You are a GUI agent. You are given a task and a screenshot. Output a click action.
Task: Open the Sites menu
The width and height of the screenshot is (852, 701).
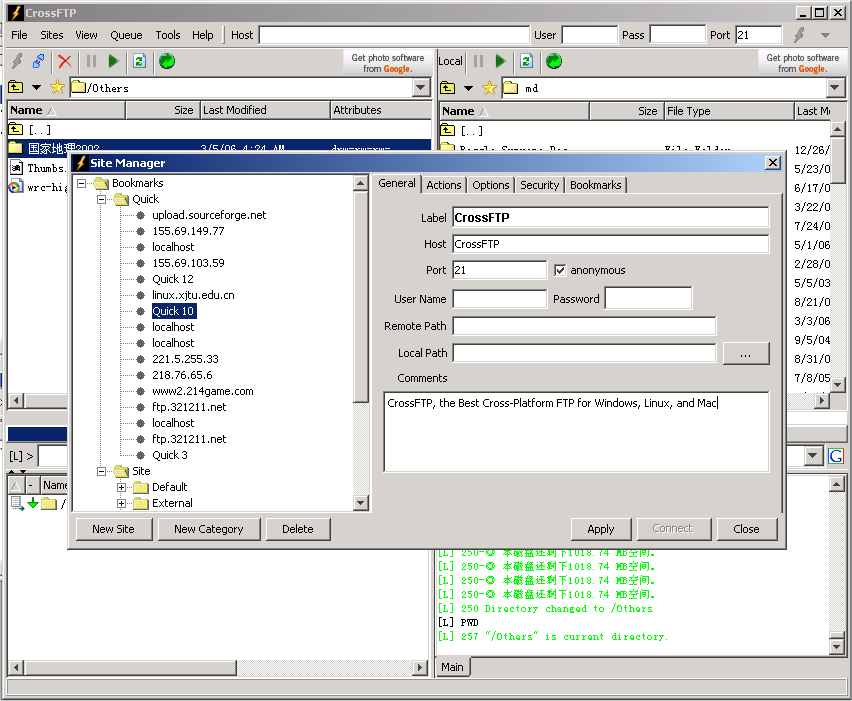point(52,35)
